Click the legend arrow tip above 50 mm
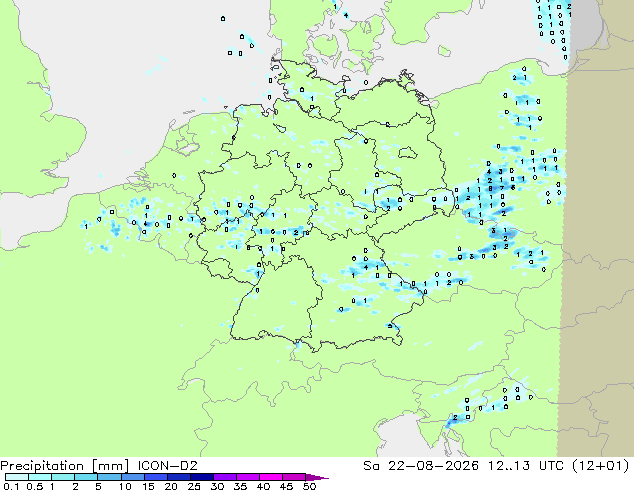The width and height of the screenshot is (634, 490). point(317,477)
